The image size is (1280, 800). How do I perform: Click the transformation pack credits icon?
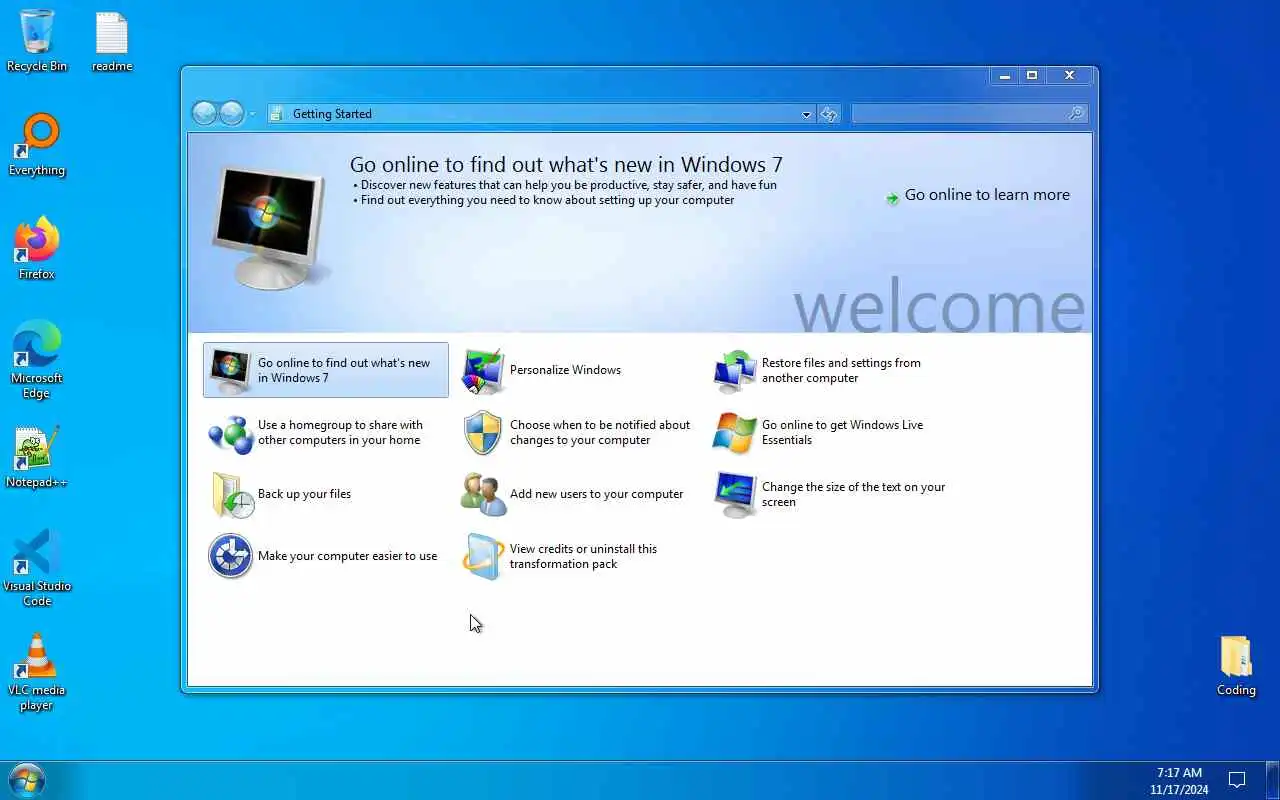pyautogui.click(x=483, y=557)
